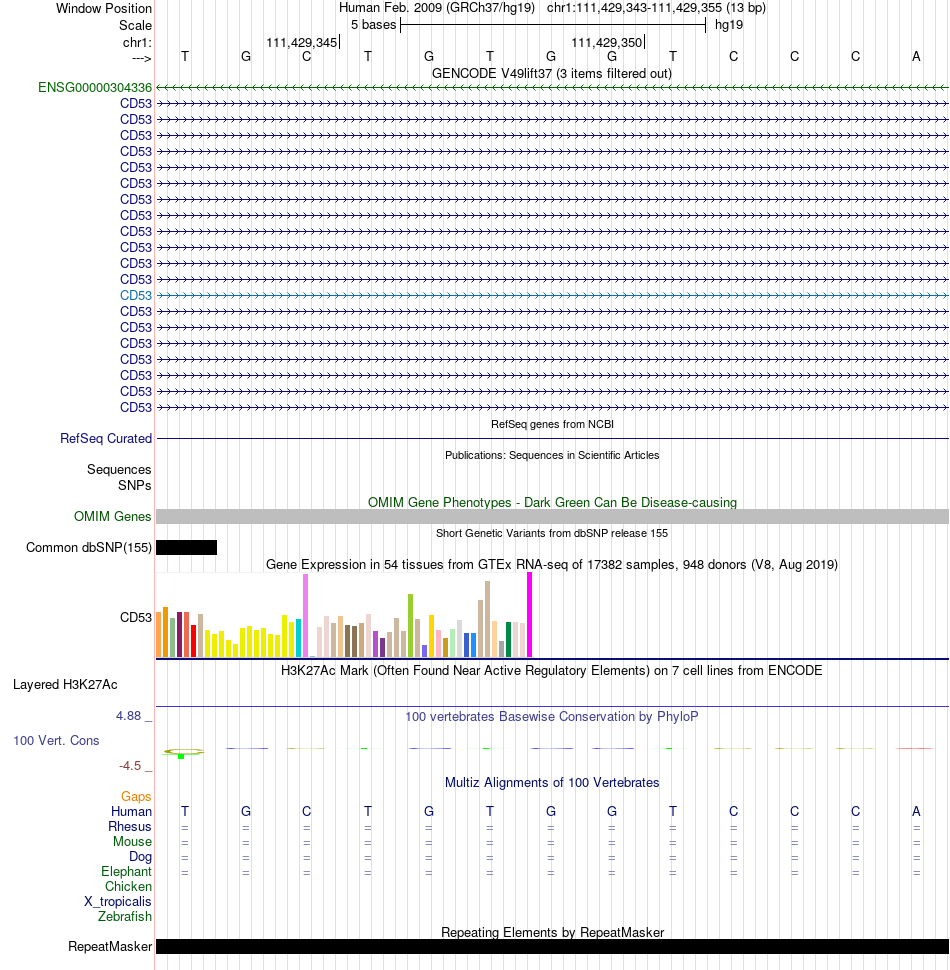Select the X_tropicalis alignment row label
This screenshot has height=970, width=950.
pos(118,901)
